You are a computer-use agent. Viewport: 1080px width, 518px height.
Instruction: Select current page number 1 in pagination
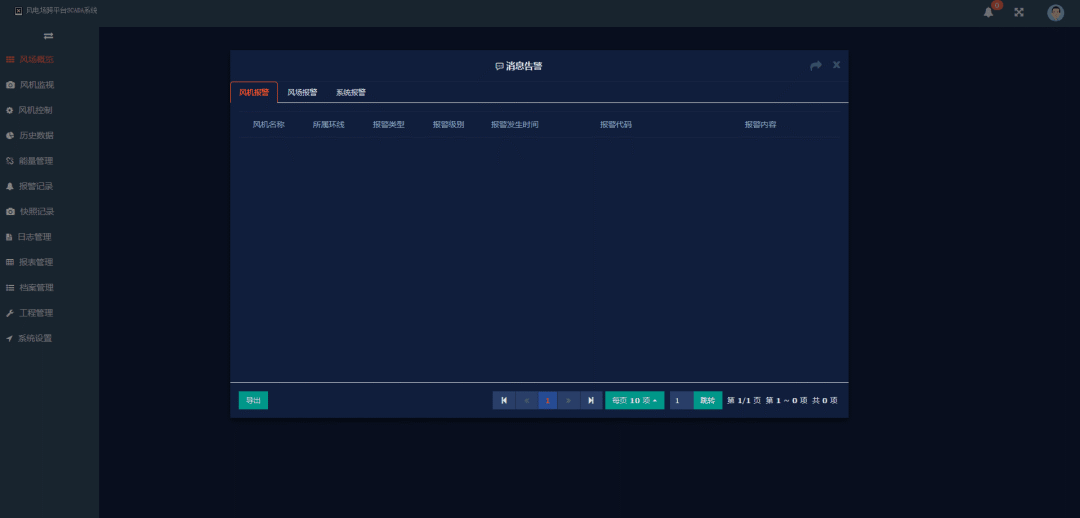click(548, 400)
